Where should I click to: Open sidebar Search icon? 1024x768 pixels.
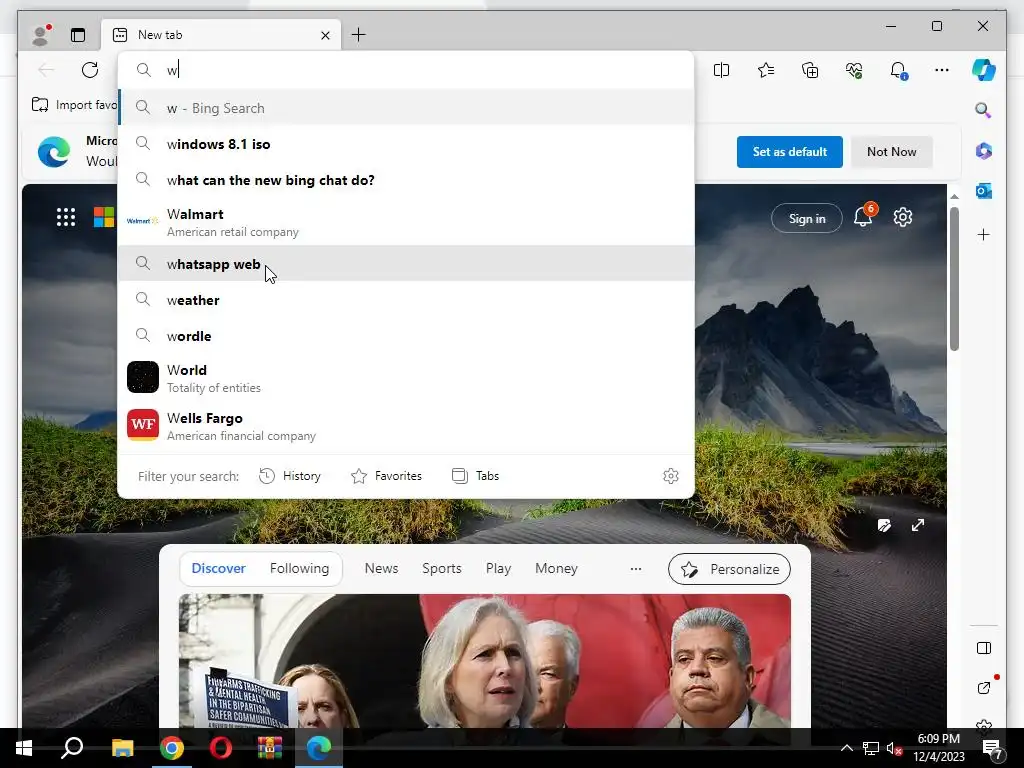(x=983, y=110)
